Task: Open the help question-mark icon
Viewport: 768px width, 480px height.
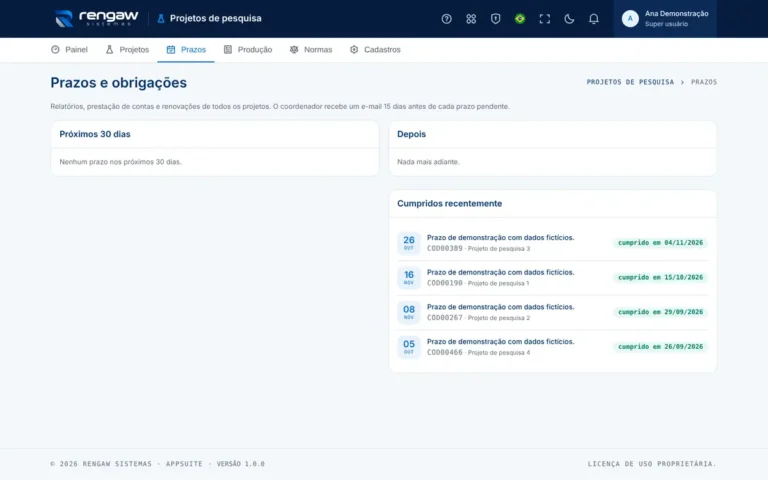Action: [446, 19]
